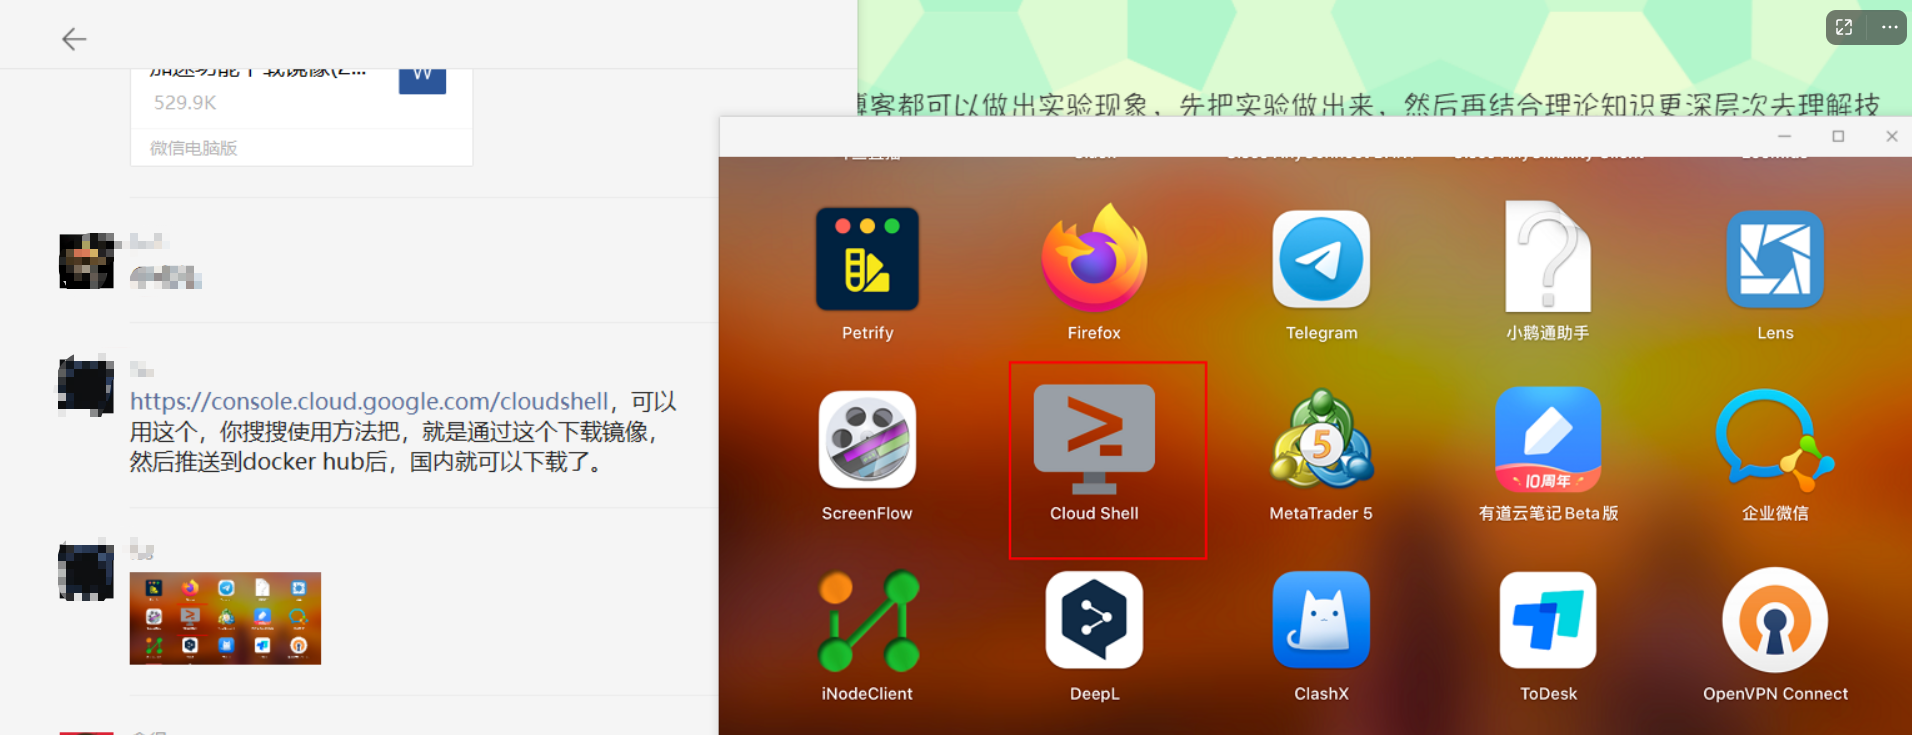Click the 529.9K file size text
1912x735 pixels.
pyautogui.click(x=185, y=102)
